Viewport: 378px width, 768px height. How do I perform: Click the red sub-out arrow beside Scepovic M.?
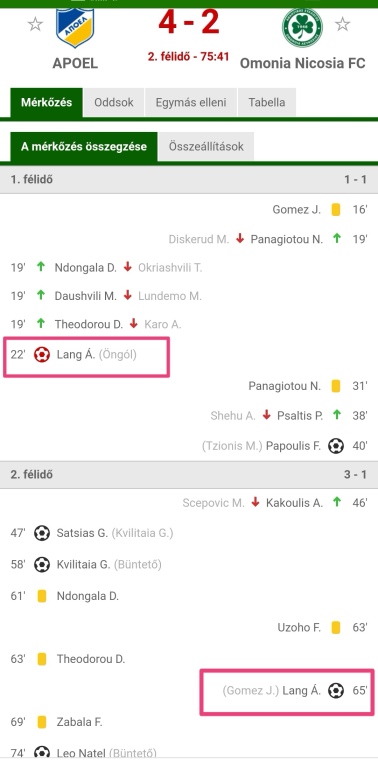[255, 503]
